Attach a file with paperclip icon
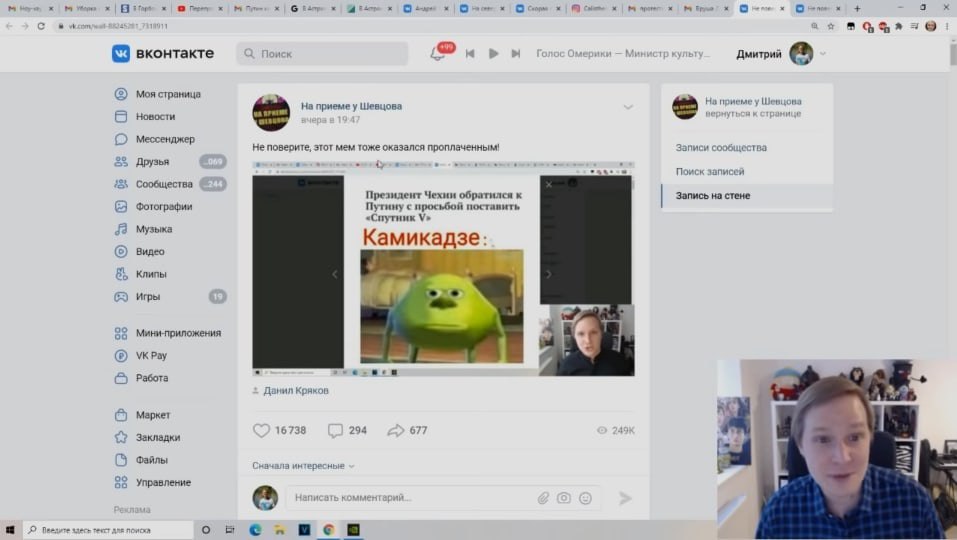 point(543,499)
